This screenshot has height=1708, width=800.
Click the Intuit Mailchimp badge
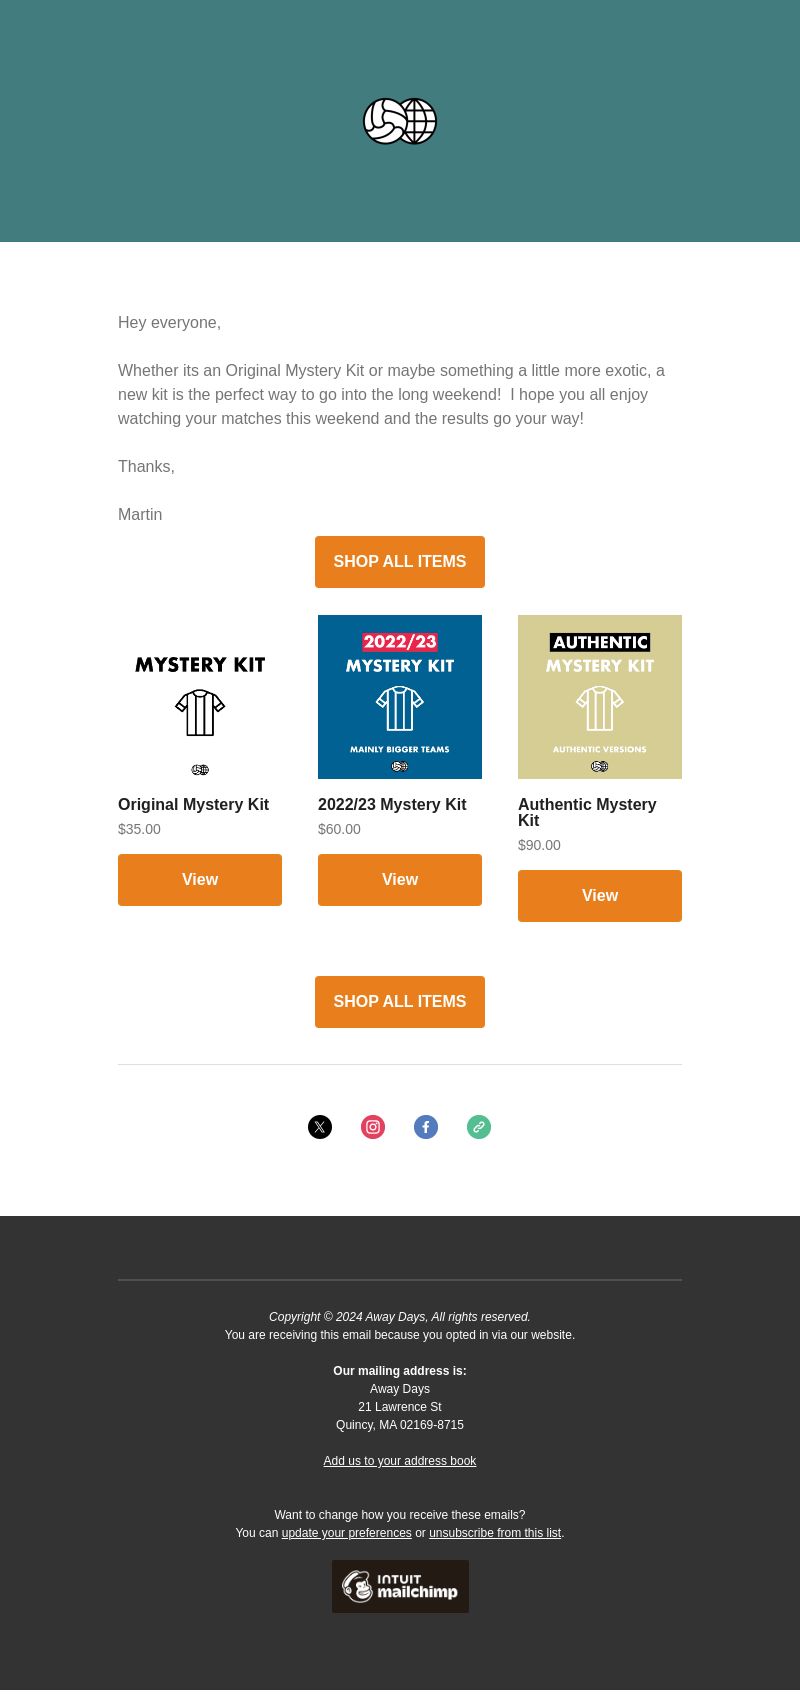(400, 1586)
